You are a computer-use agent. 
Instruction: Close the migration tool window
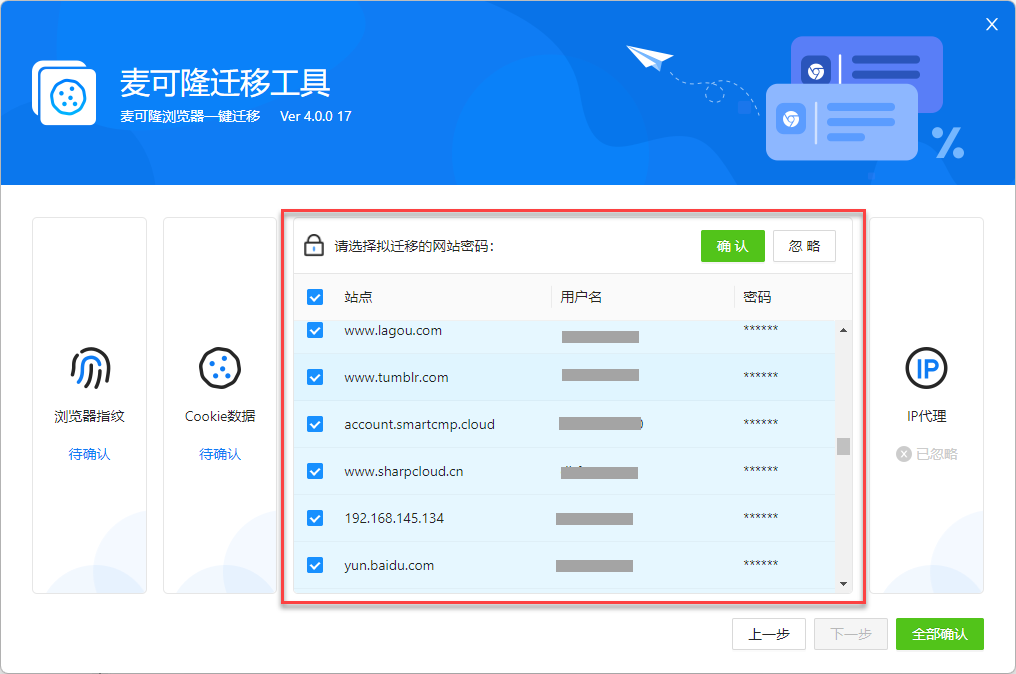pyautogui.click(x=991, y=24)
